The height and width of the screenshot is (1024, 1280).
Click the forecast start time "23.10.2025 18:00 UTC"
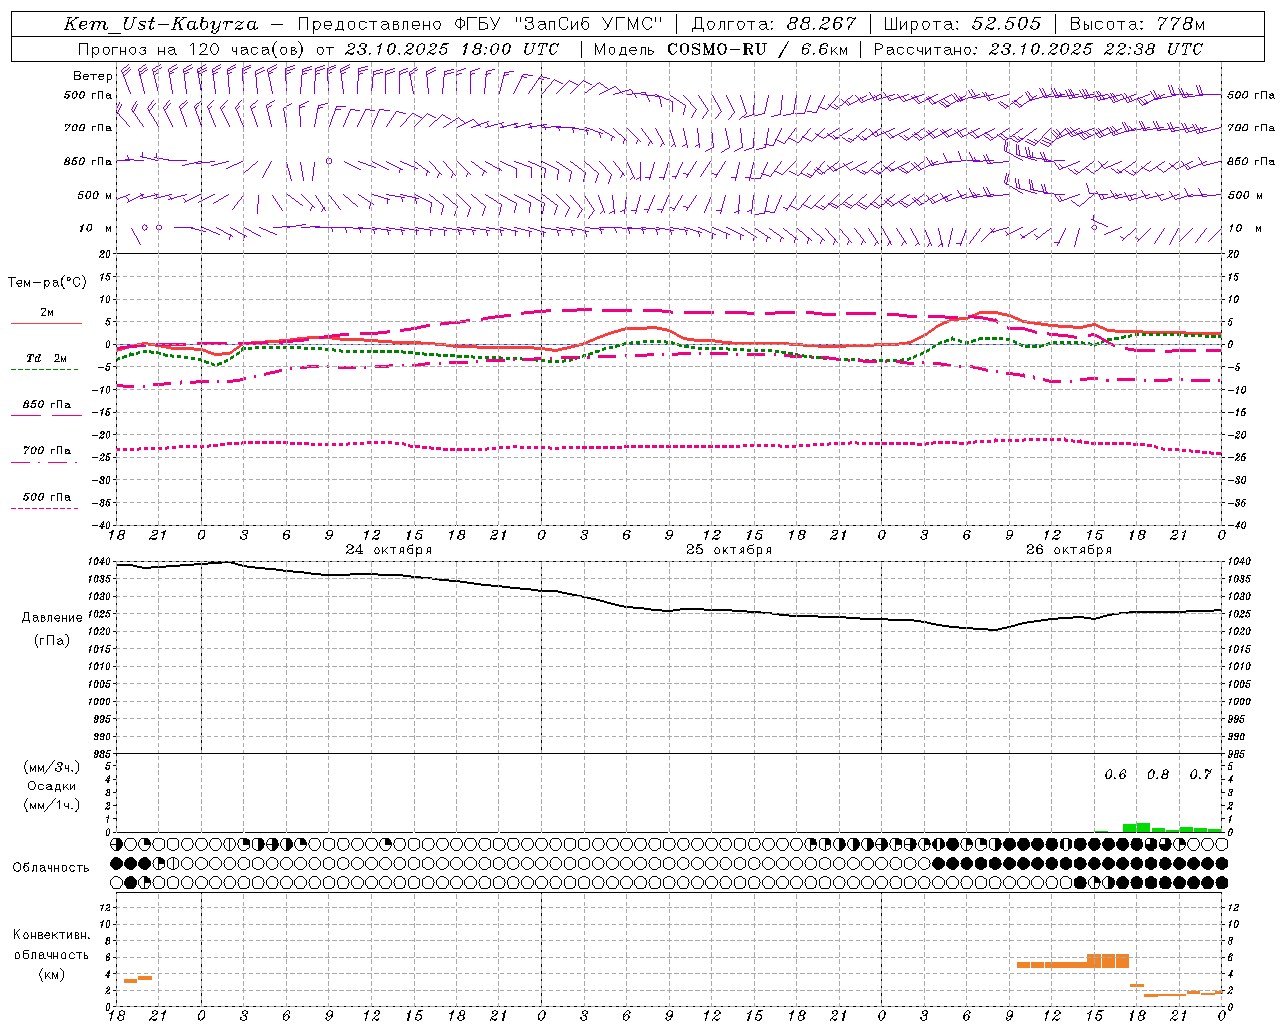(x=452, y=49)
